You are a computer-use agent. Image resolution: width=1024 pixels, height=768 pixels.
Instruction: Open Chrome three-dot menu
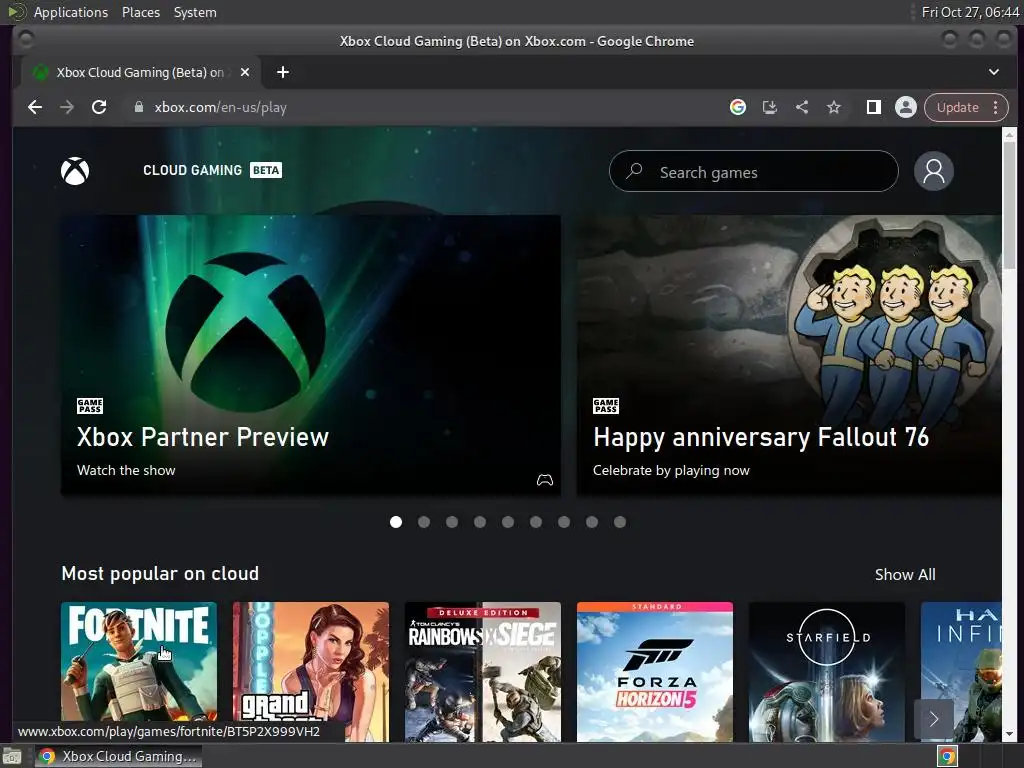point(995,107)
